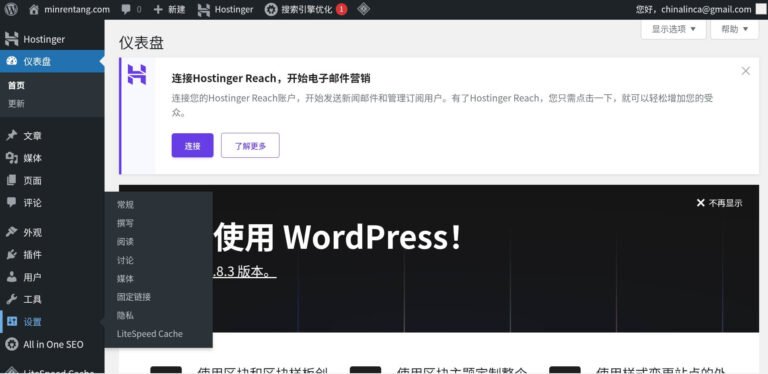Viewport: 768px width, 374px height.
Task: Click the 用户 user icon
Action: point(12,277)
